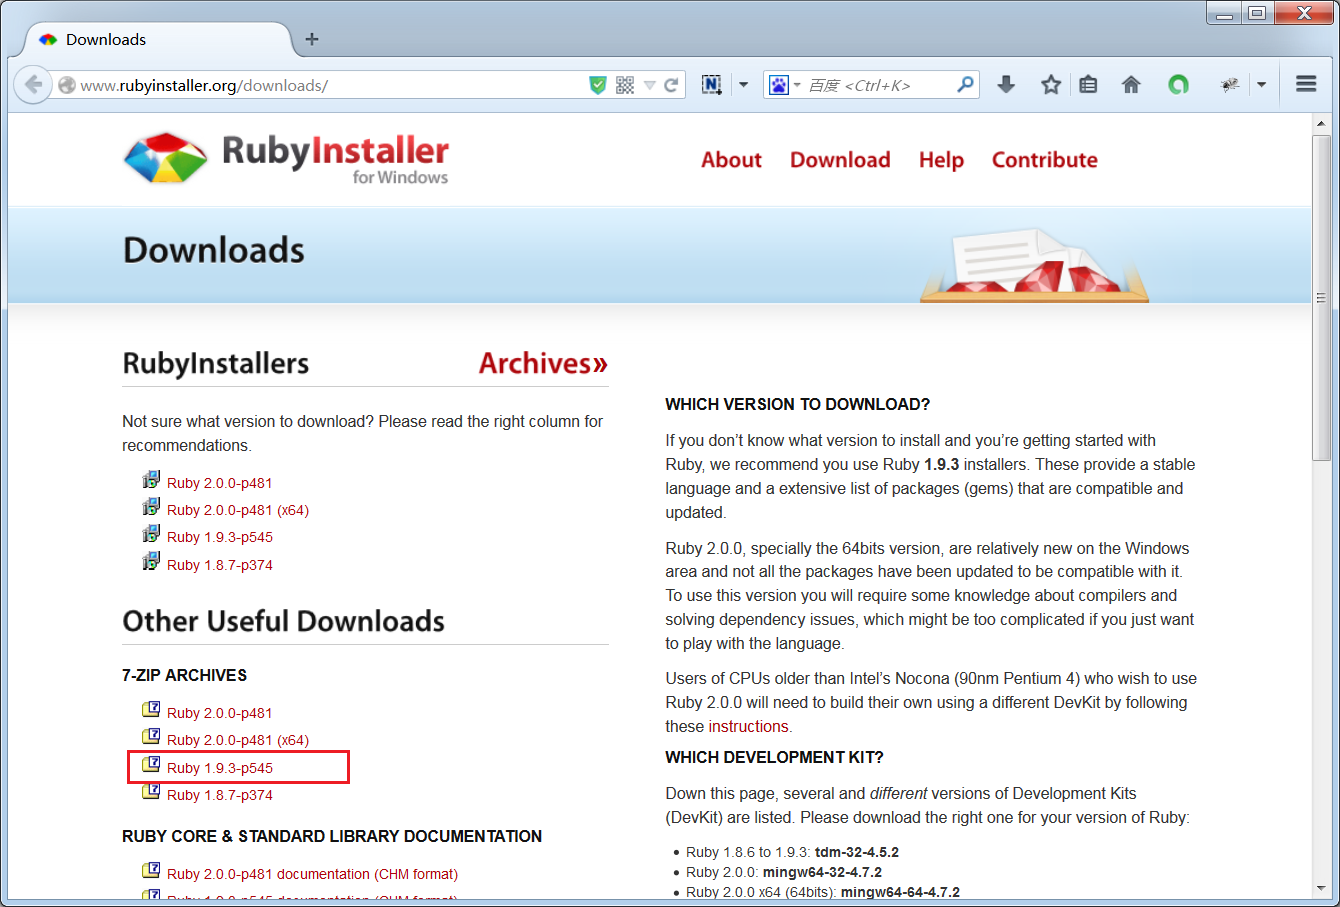Viewport: 1340px width, 907px height.
Task: Click the green shield security icon in address bar
Action: click(x=598, y=85)
